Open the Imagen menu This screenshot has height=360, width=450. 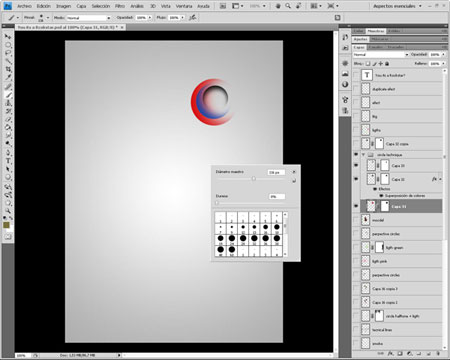coord(63,6)
